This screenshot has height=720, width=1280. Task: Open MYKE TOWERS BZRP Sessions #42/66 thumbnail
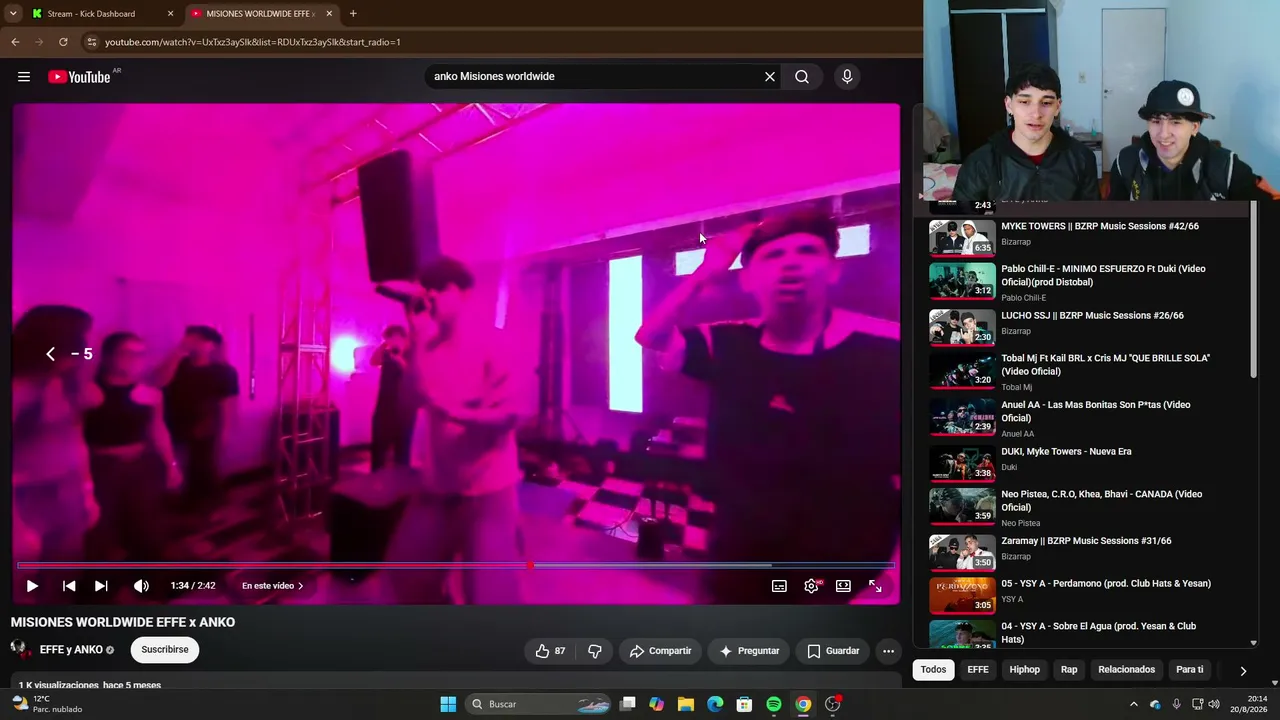962,238
